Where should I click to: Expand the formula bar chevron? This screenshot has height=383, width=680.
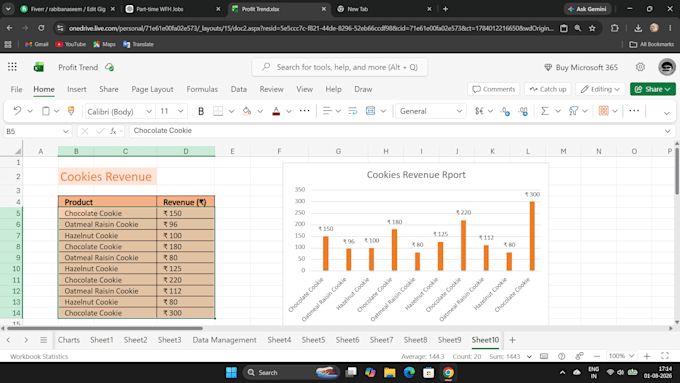click(x=667, y=131)
